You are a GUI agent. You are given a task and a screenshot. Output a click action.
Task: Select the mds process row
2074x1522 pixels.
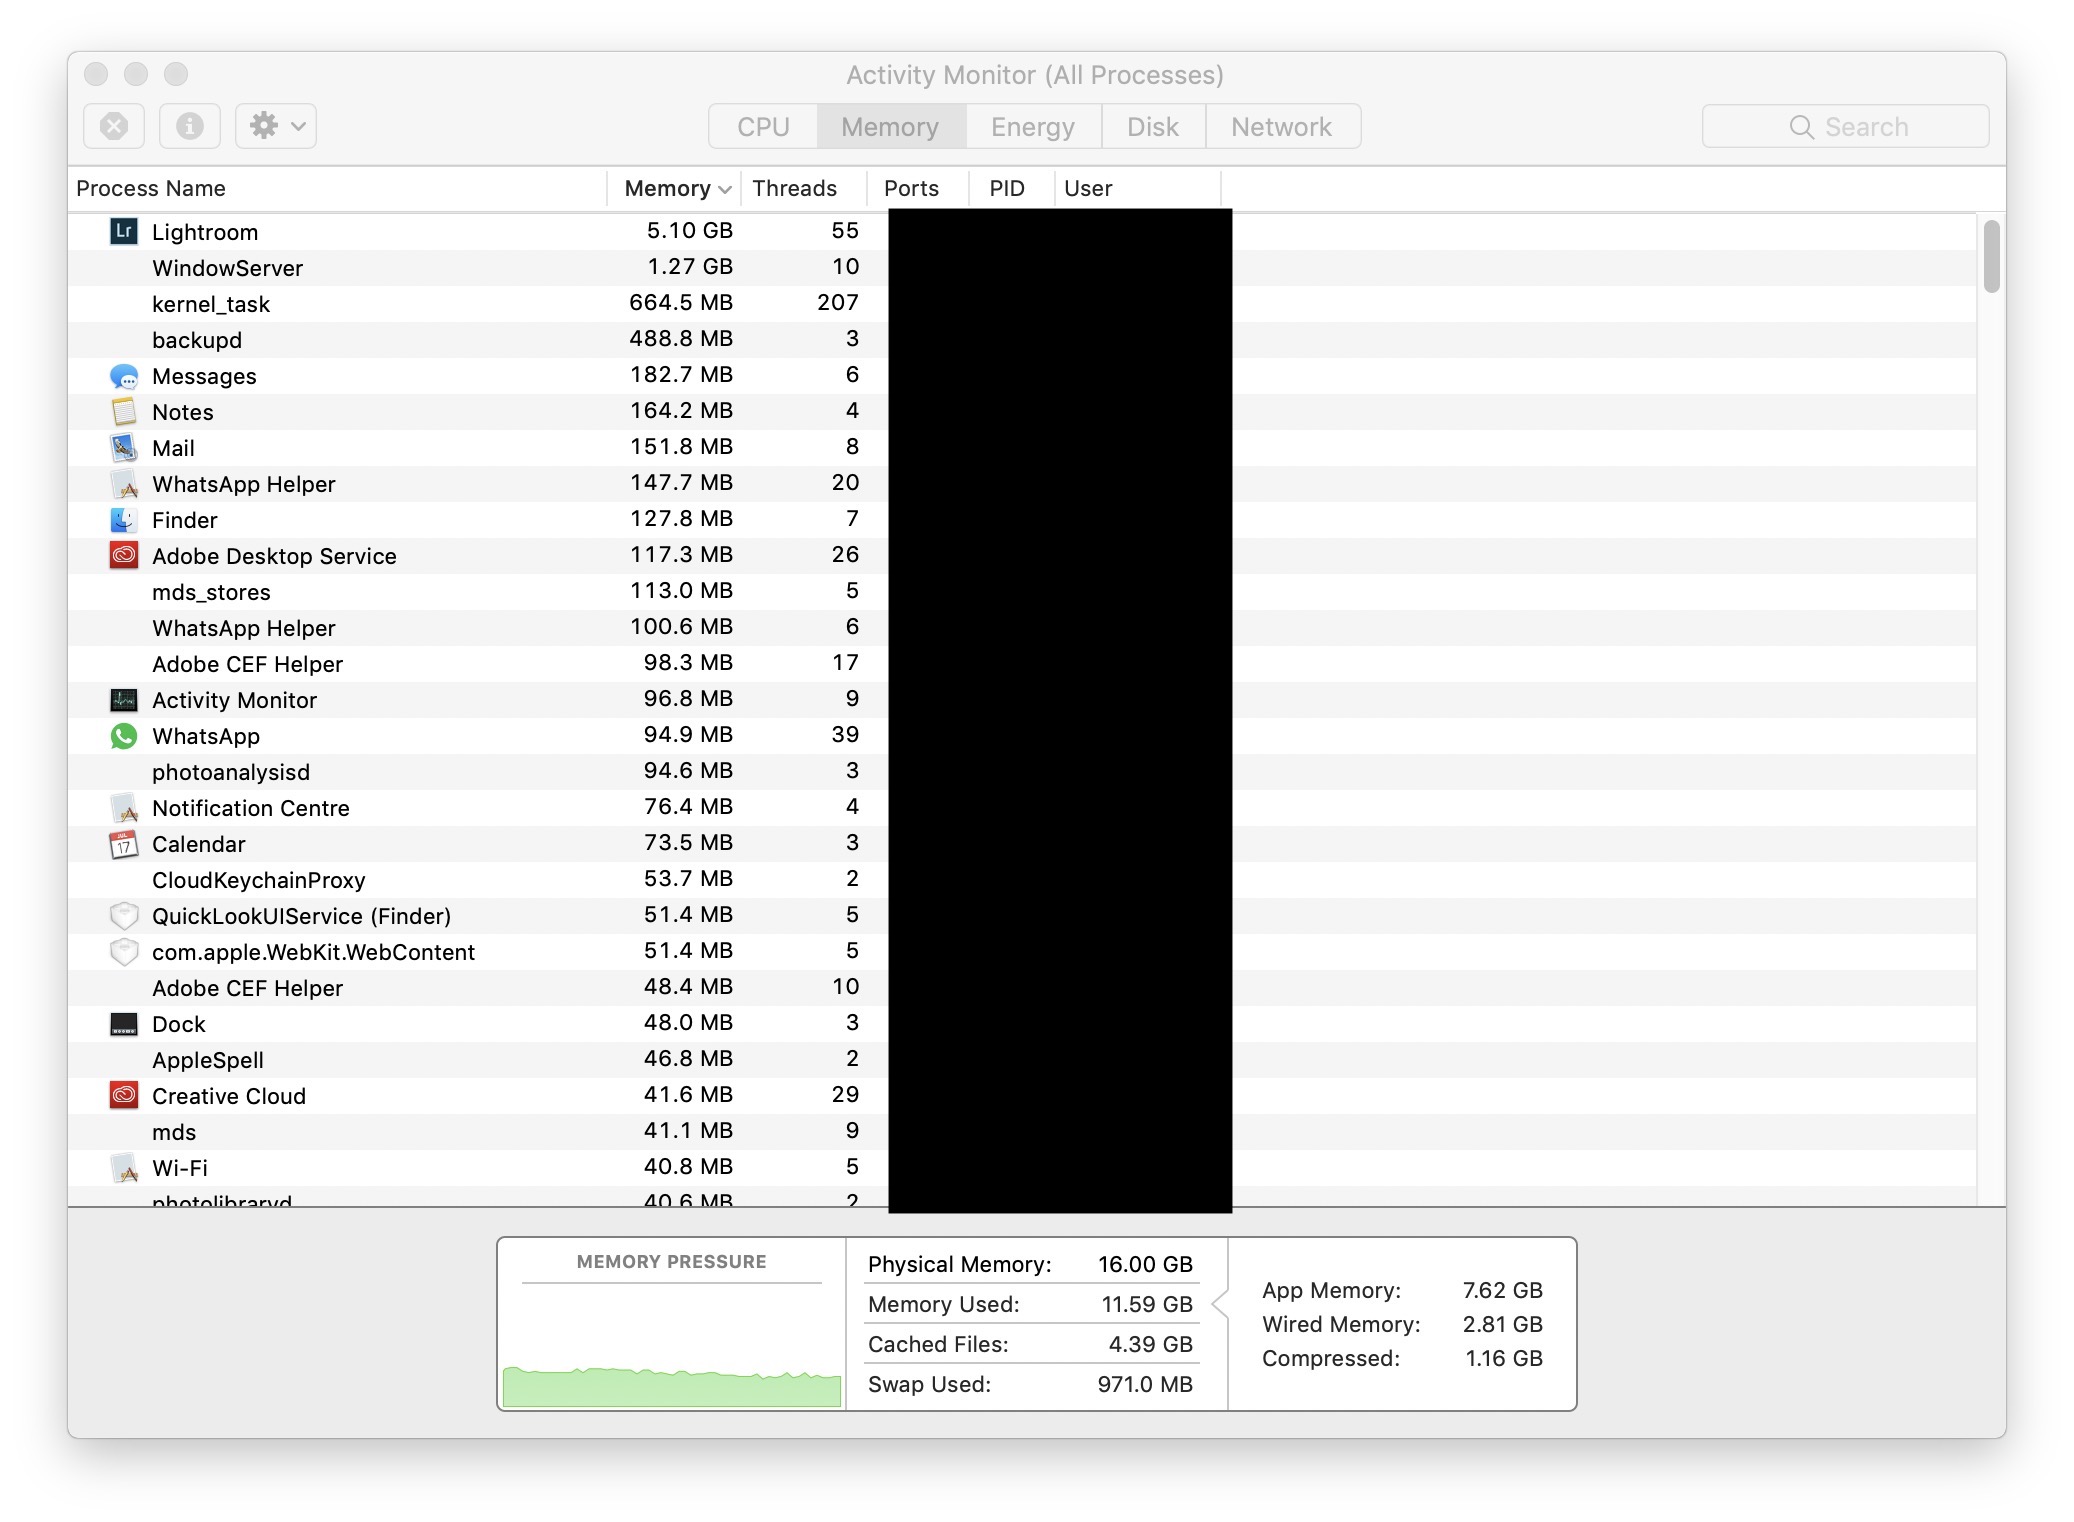click(1022, 1132)
